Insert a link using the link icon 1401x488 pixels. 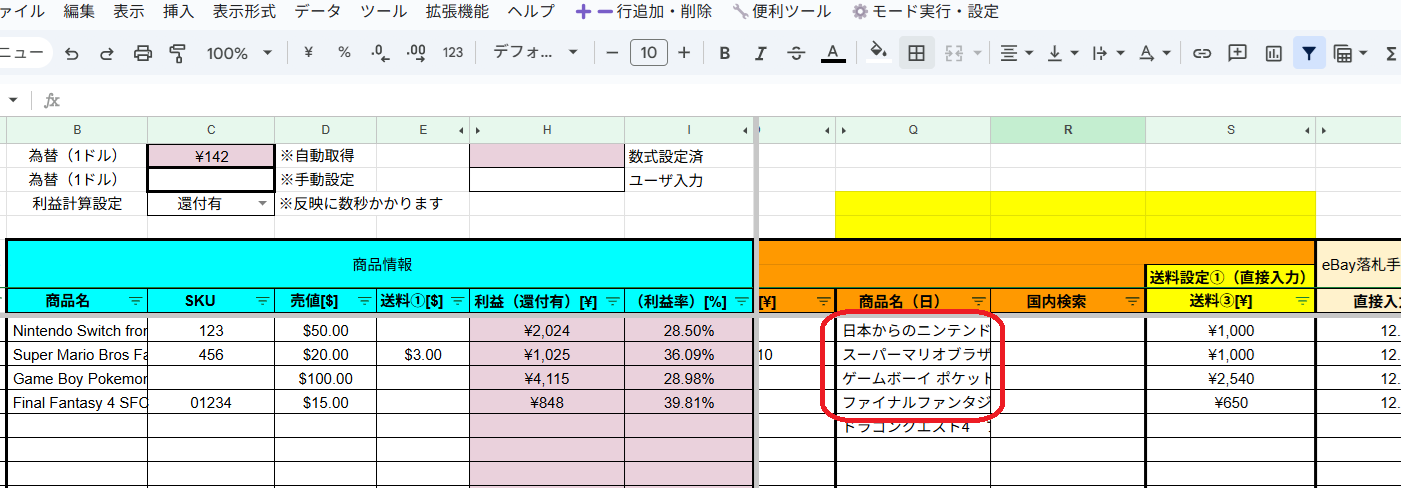point(1203,53)
